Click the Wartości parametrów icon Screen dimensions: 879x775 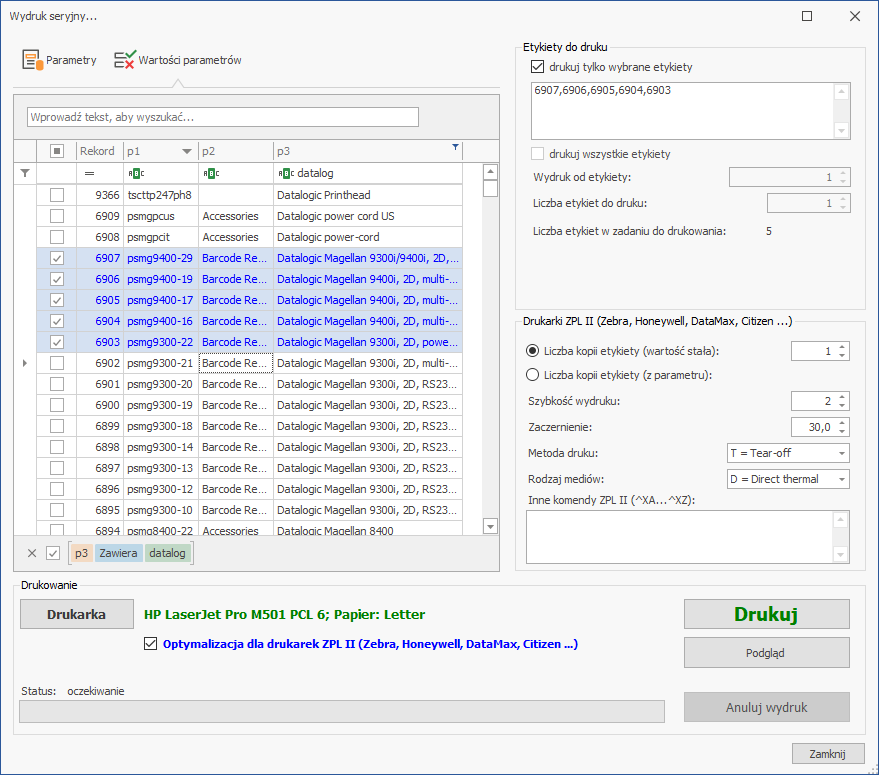click(x=124, y=60)
